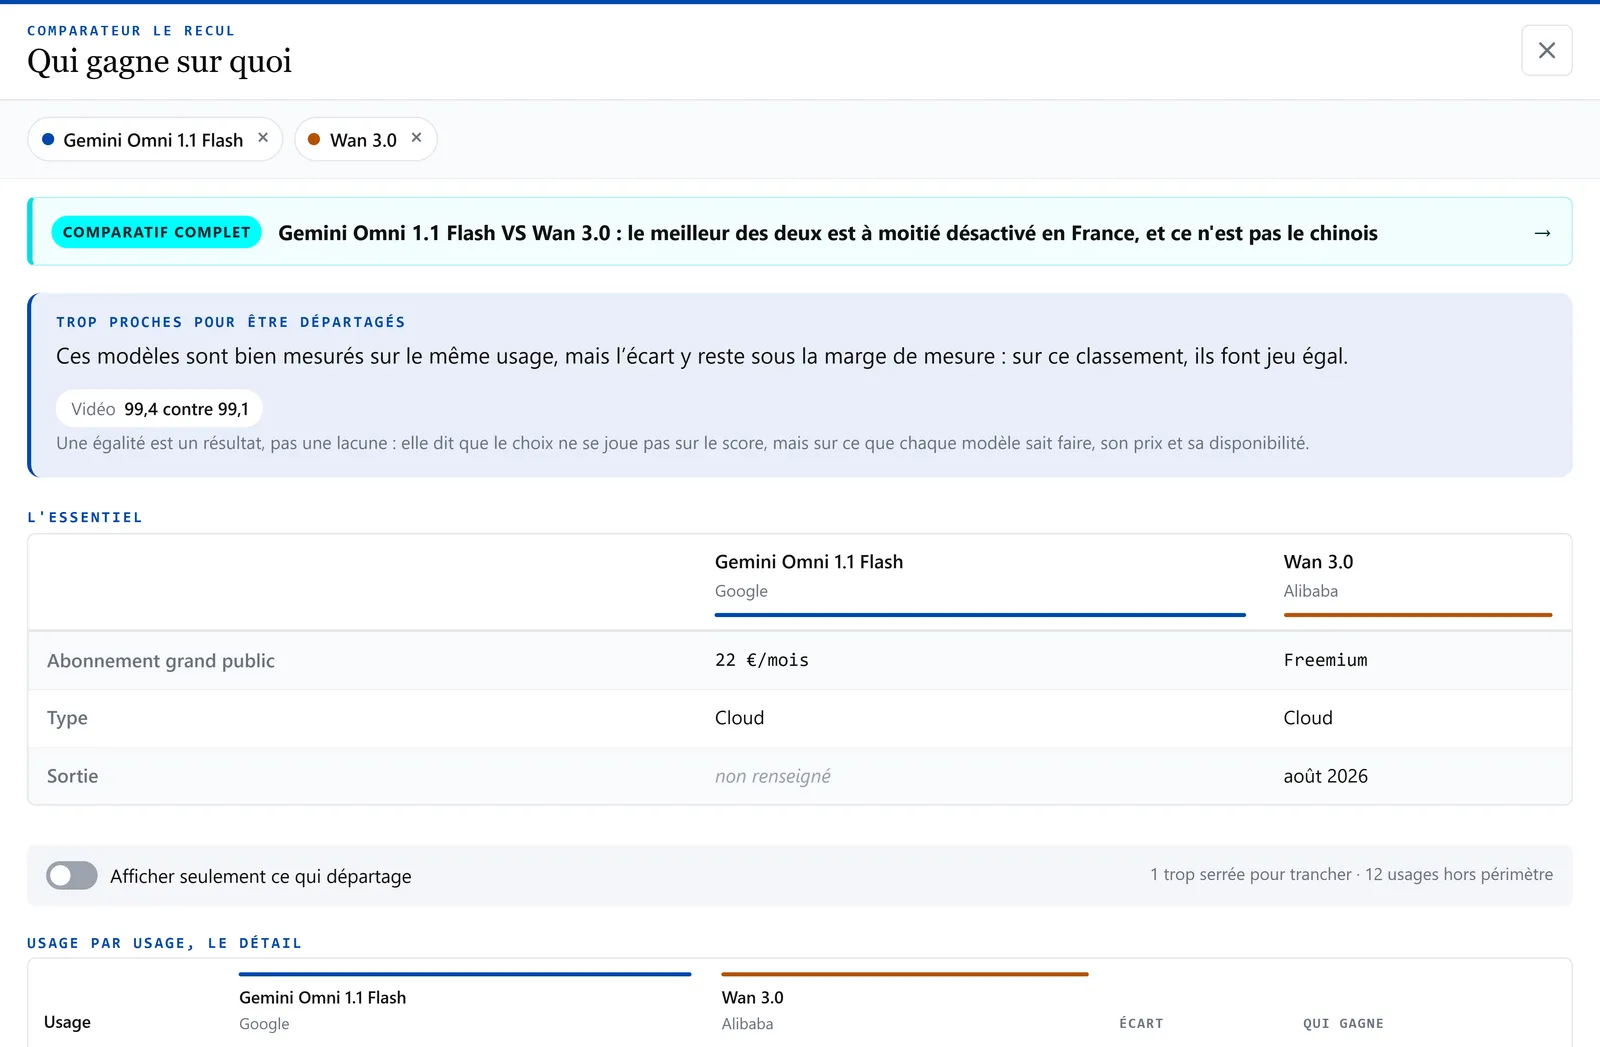Click Gemini's 'Cloud' type value
1600x1047 pixels.
tap(739, 718)
